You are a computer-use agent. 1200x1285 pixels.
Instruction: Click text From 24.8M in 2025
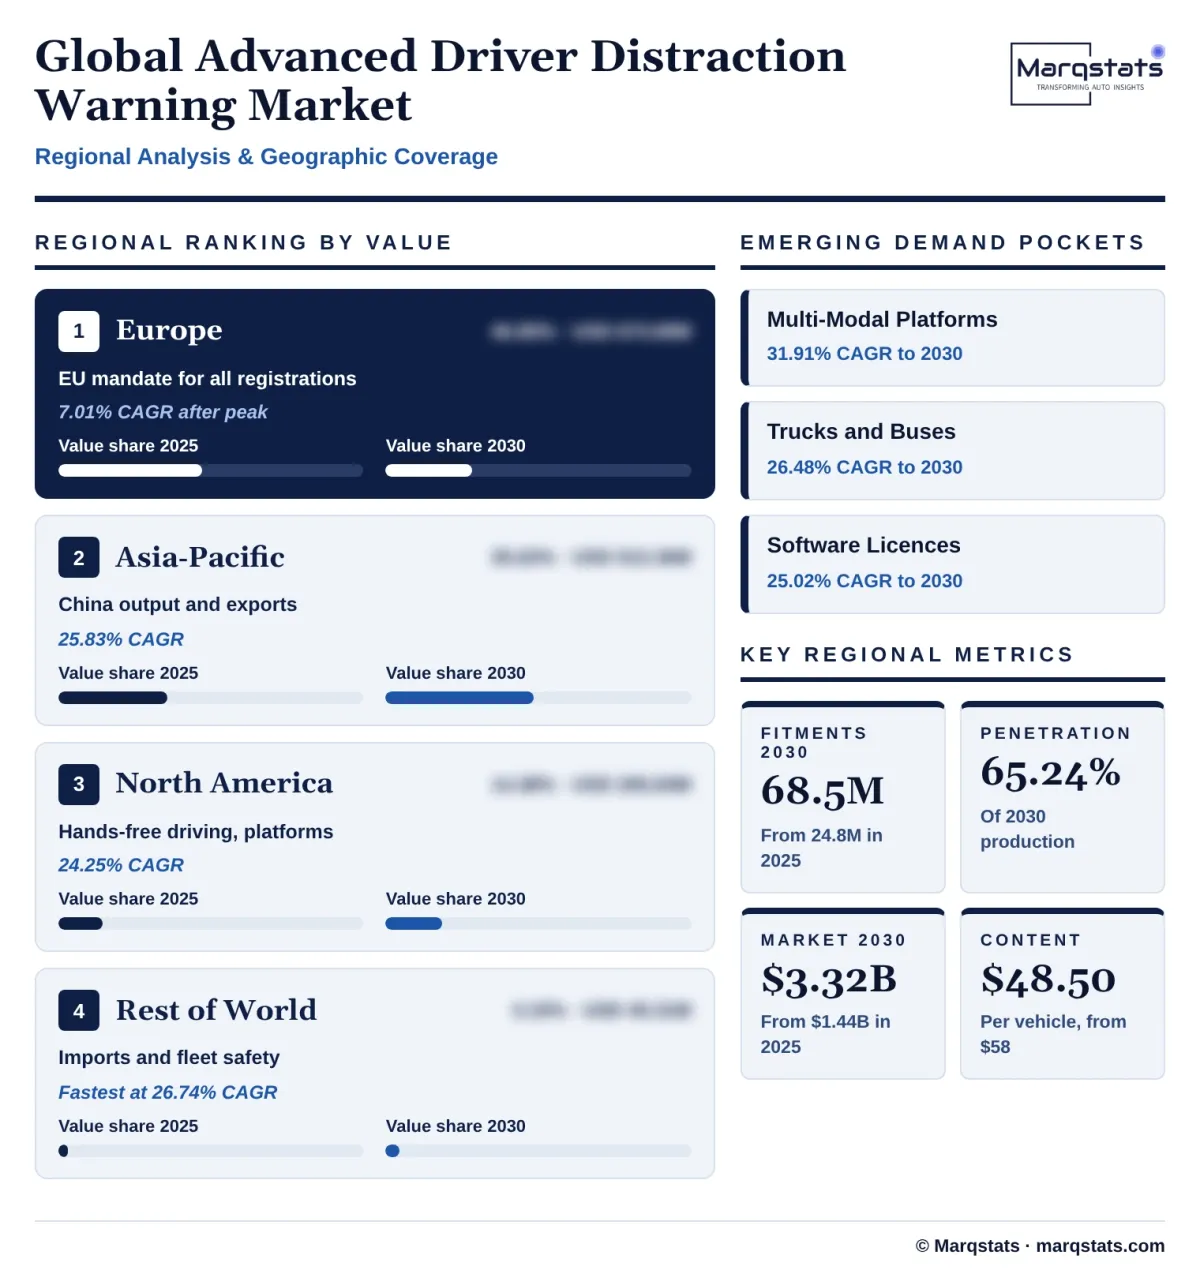822,848
